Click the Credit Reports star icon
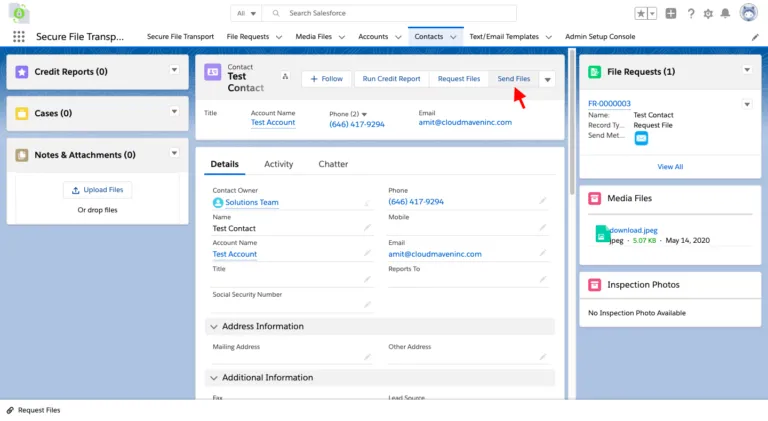 coord(22,72)
